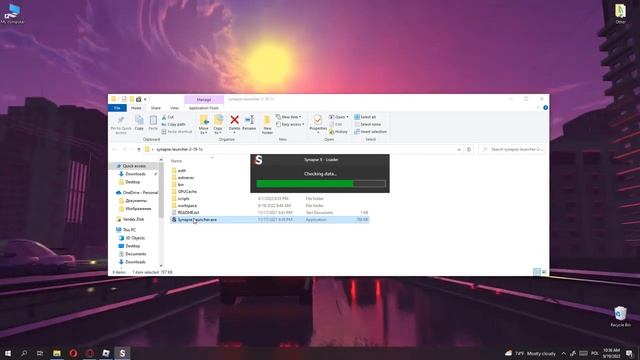Switch to the Share tab

click(156, 108)
